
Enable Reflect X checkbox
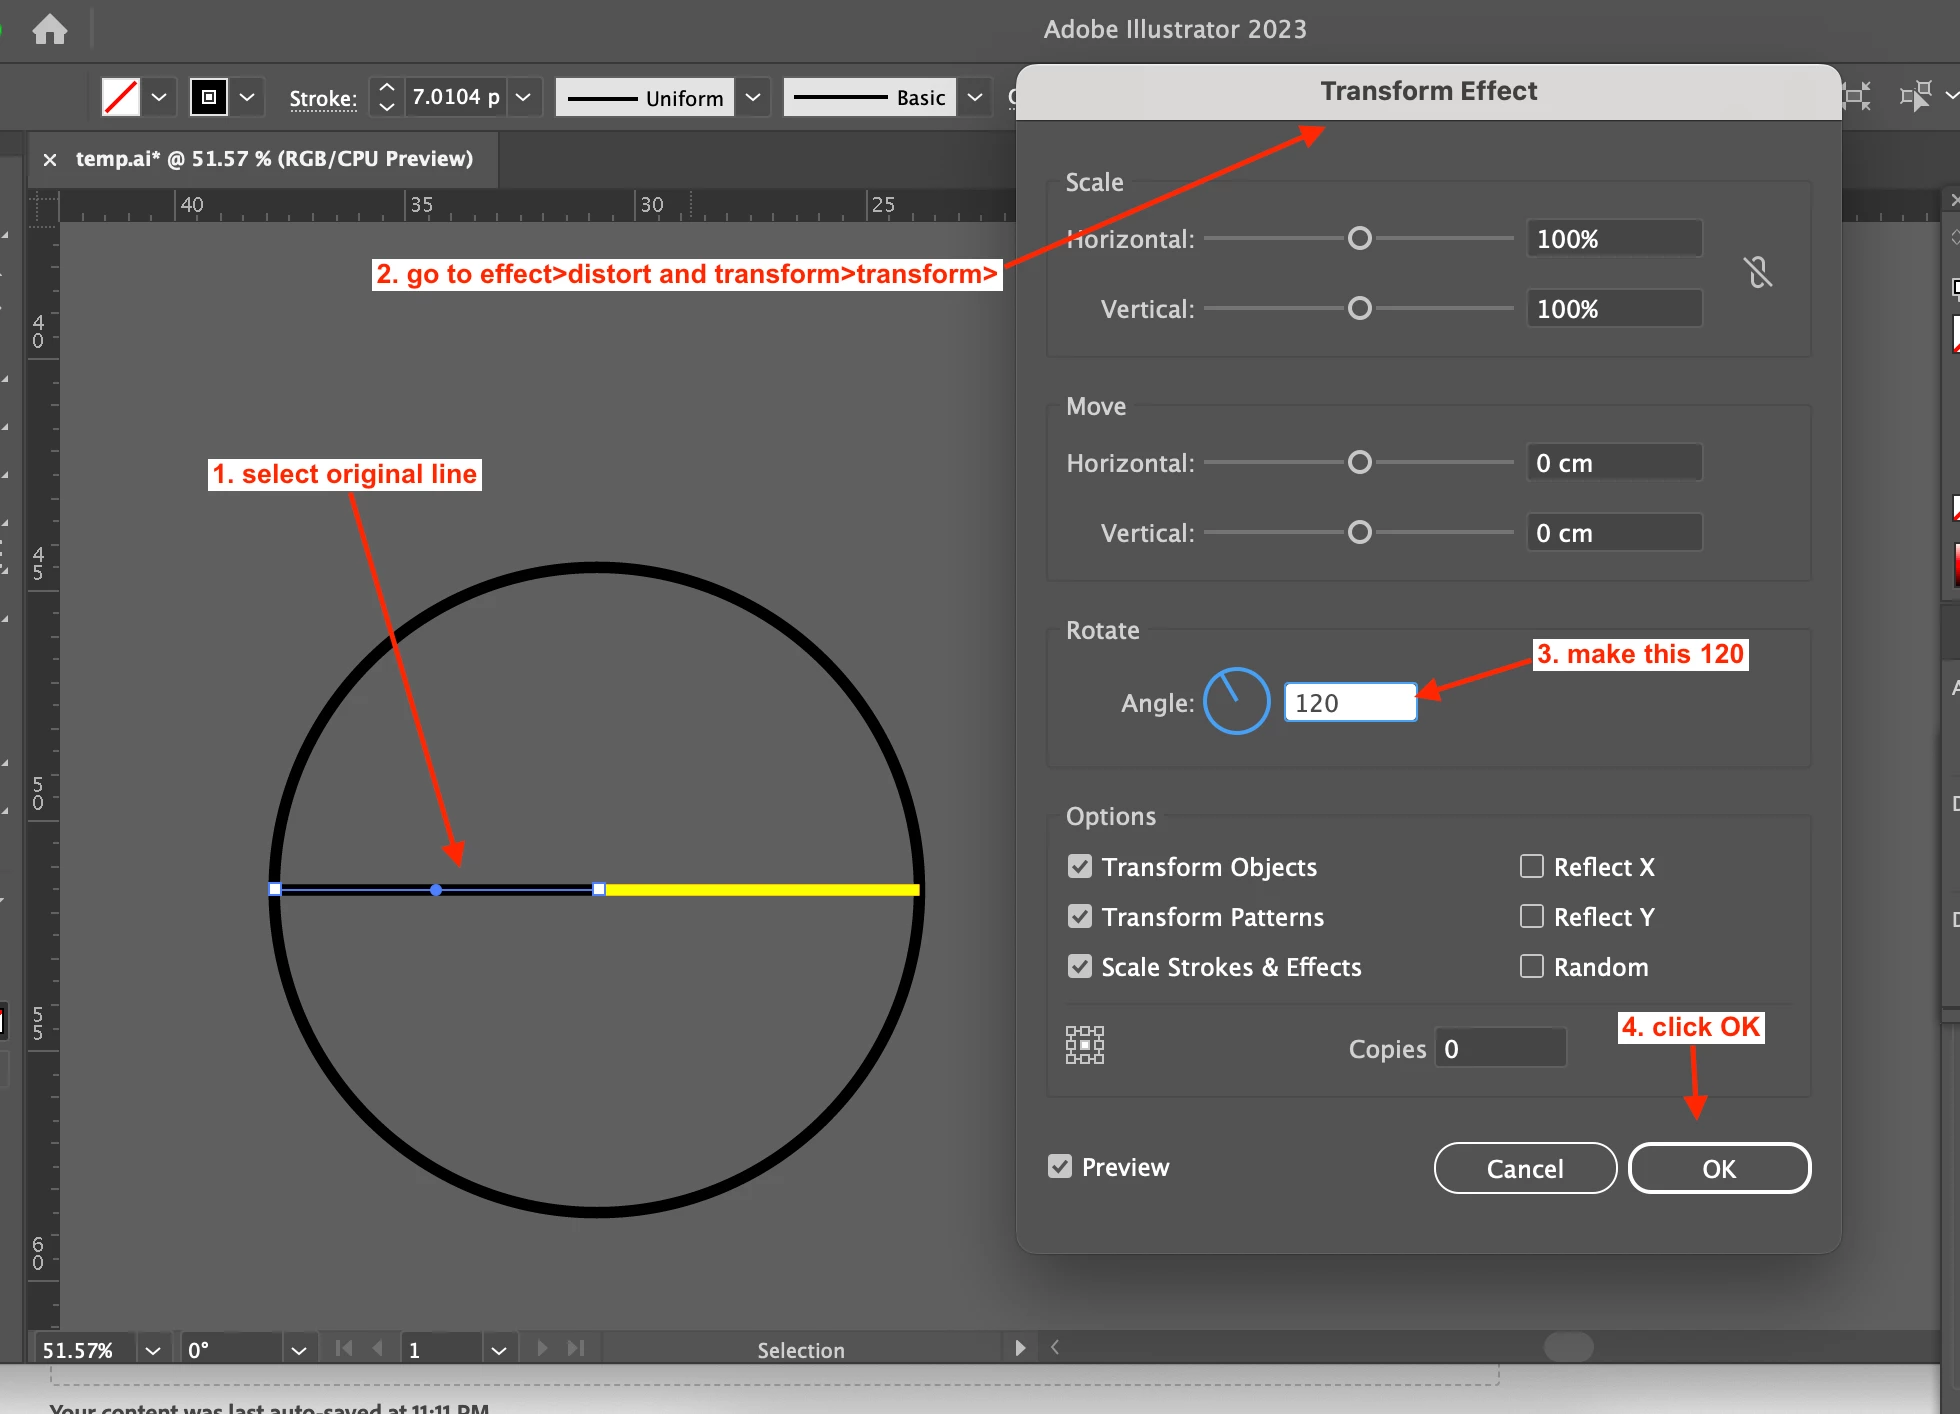pyautogui.click(x=1531, y=866)
